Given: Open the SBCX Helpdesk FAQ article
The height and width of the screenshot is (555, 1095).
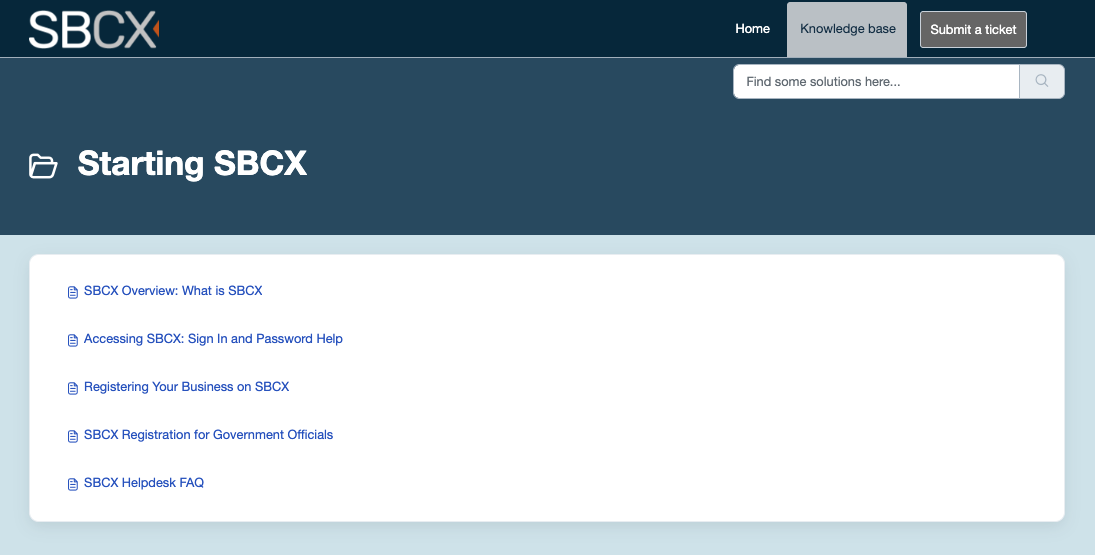Looking at the screenshot, I should pos(144,483).
